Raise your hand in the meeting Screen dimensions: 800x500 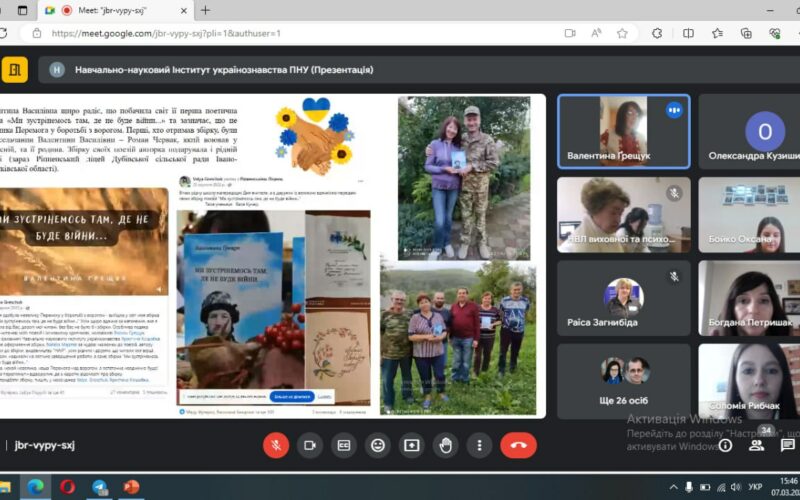click(446, 445)
